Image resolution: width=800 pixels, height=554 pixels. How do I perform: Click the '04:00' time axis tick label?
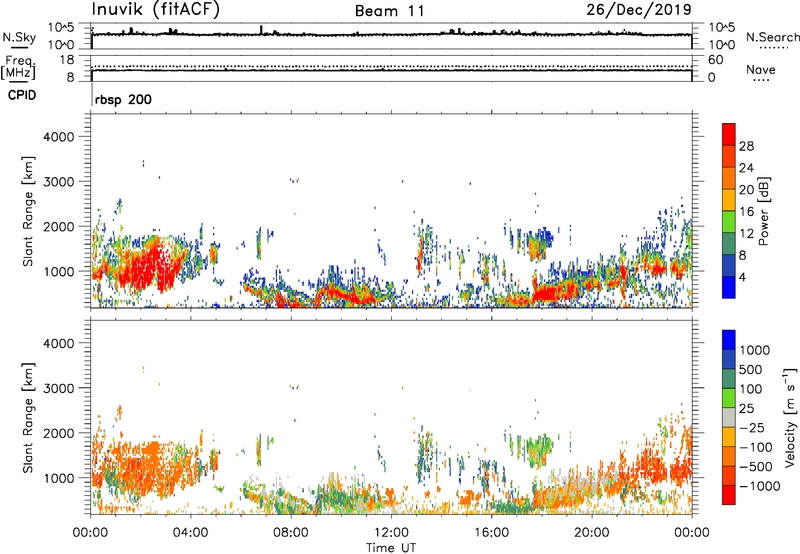click(191, 533)
